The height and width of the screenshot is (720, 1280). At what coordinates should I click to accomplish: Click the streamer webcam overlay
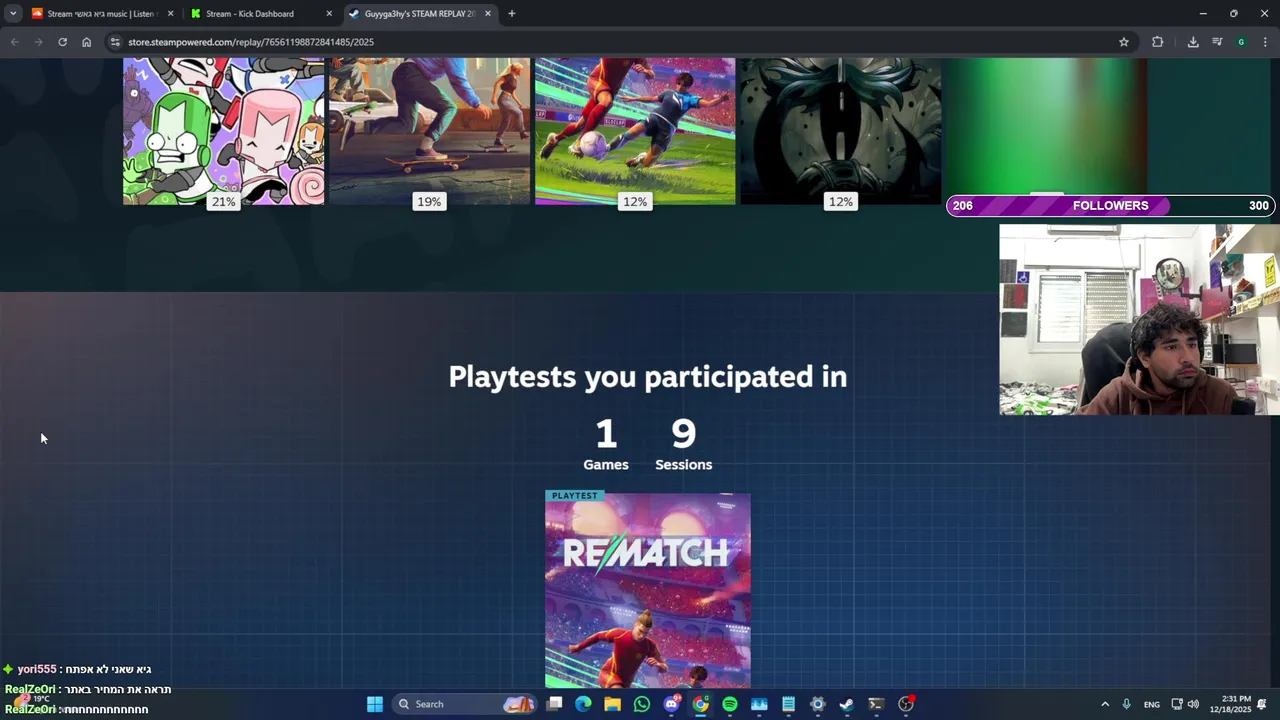(1139, 319)
